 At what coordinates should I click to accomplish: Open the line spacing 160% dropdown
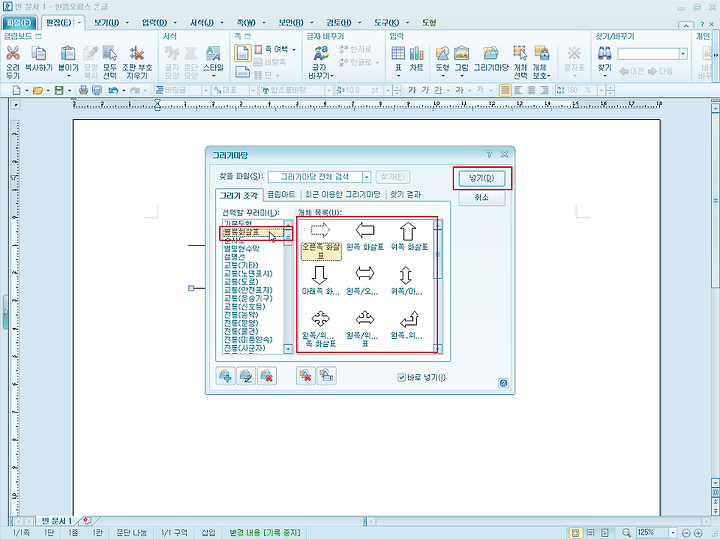click(601, 90)
